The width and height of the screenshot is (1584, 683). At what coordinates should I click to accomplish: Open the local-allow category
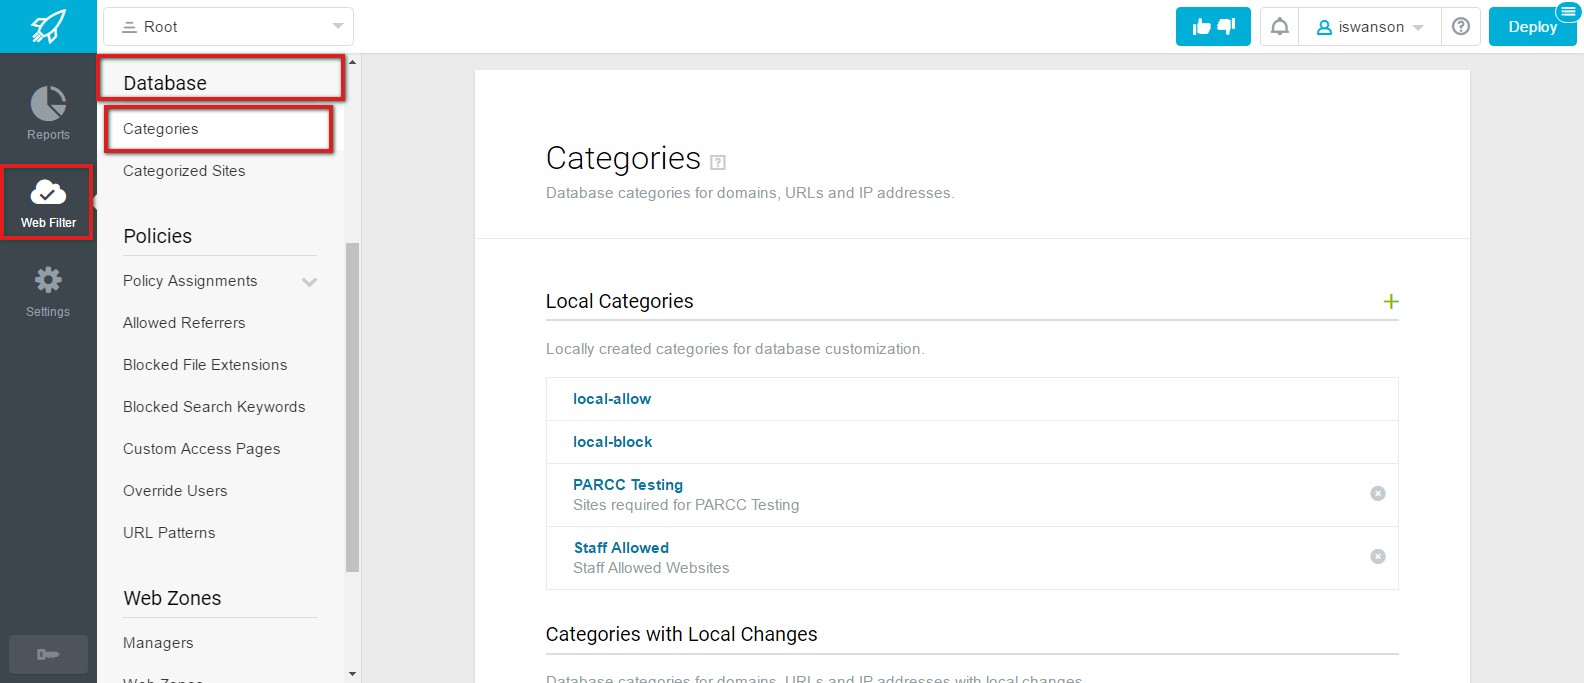(612, 399)
